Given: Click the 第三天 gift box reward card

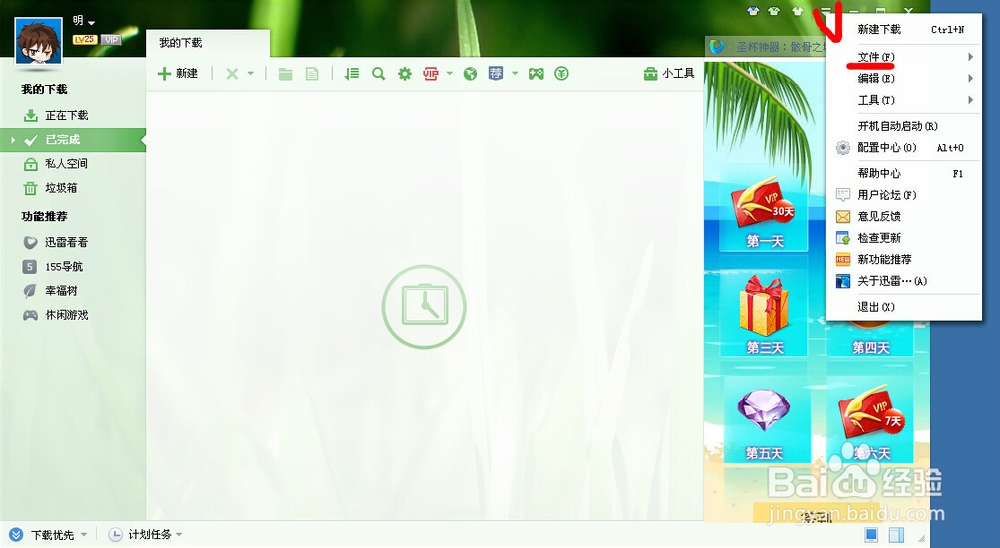Looking at the screenshot, I should pos(764,307).
